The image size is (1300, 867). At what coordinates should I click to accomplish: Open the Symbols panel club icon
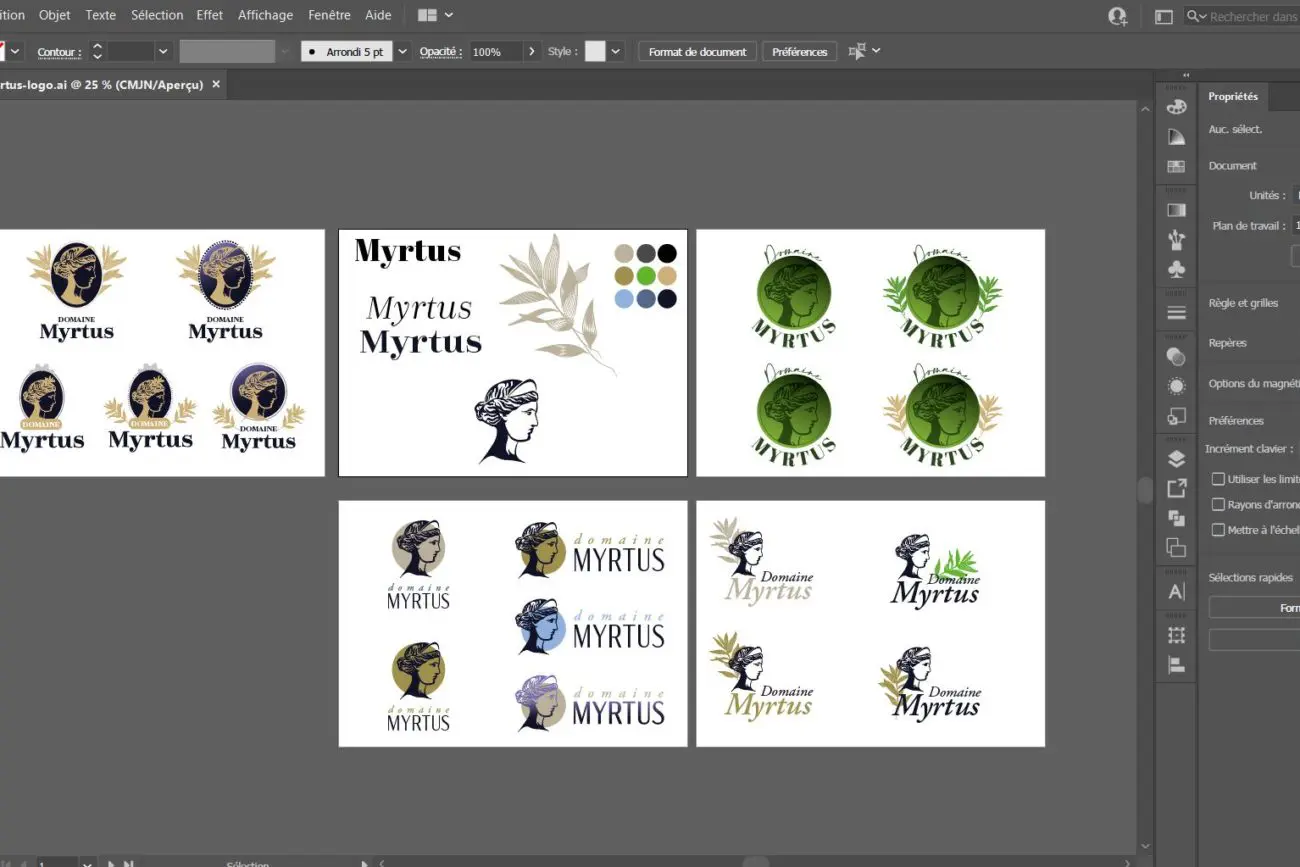click(x=1176, y=270)
